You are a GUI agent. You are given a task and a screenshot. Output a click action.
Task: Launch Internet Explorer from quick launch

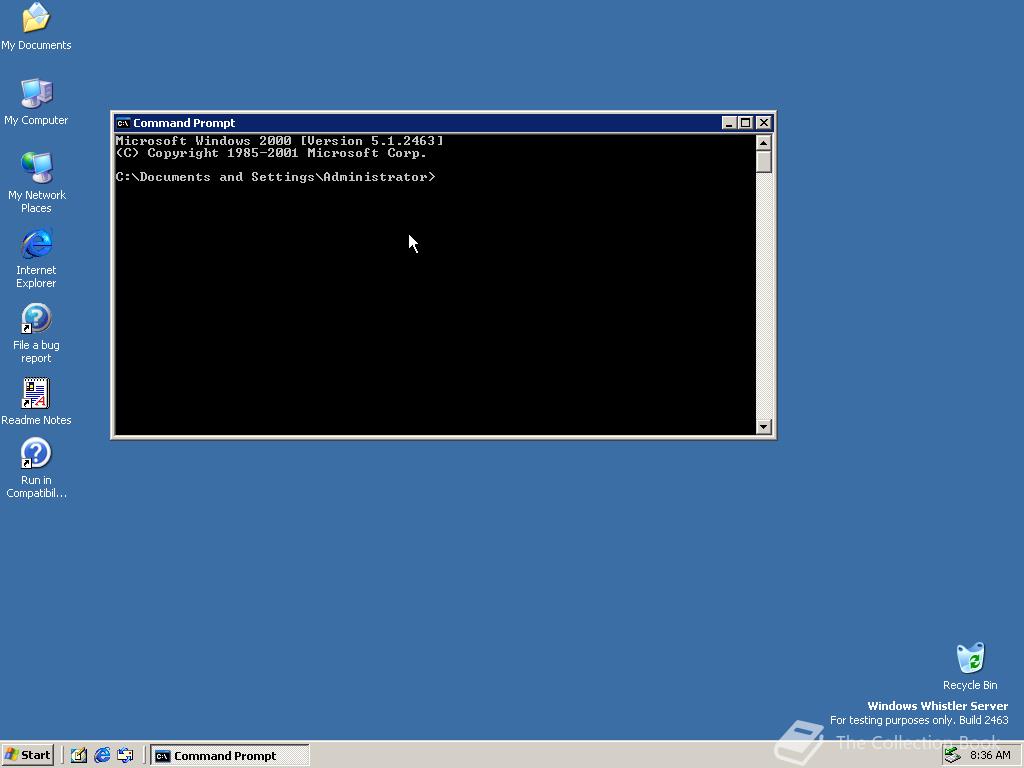pos(102,756)
